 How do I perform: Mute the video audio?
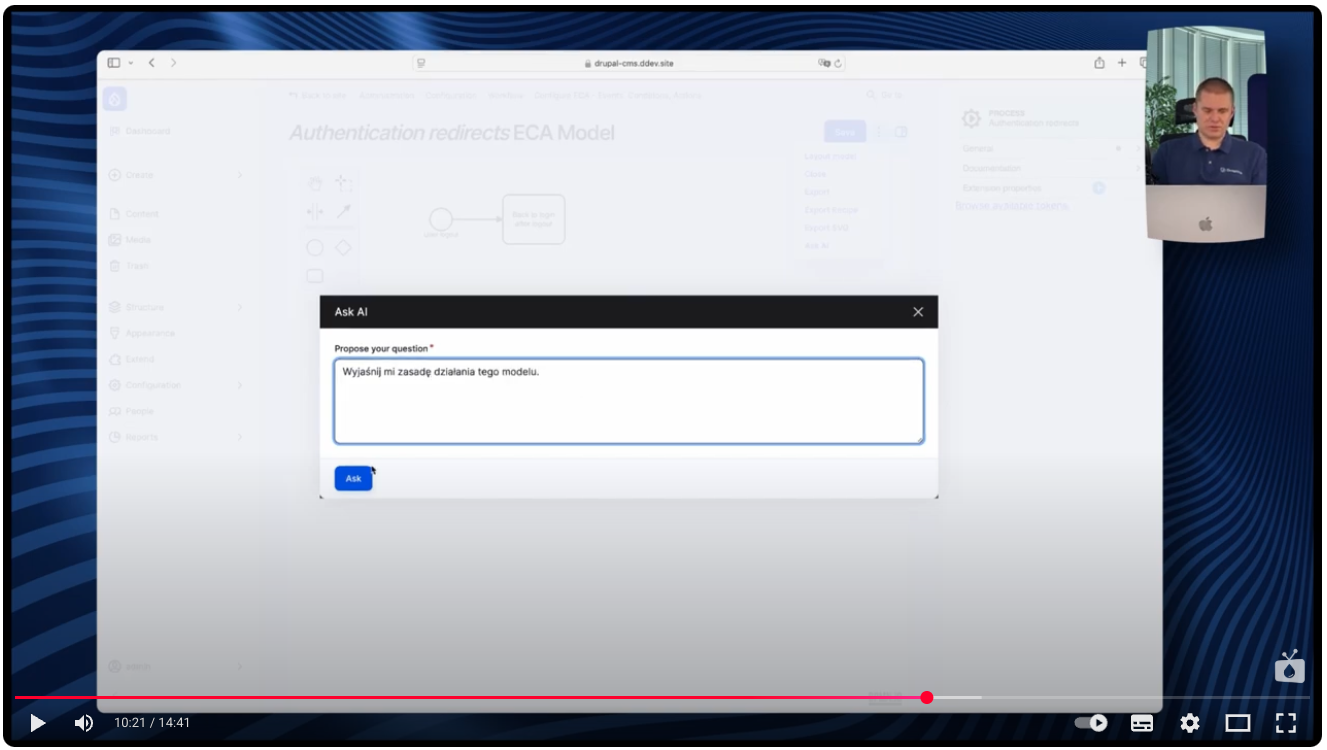(82, 722)
